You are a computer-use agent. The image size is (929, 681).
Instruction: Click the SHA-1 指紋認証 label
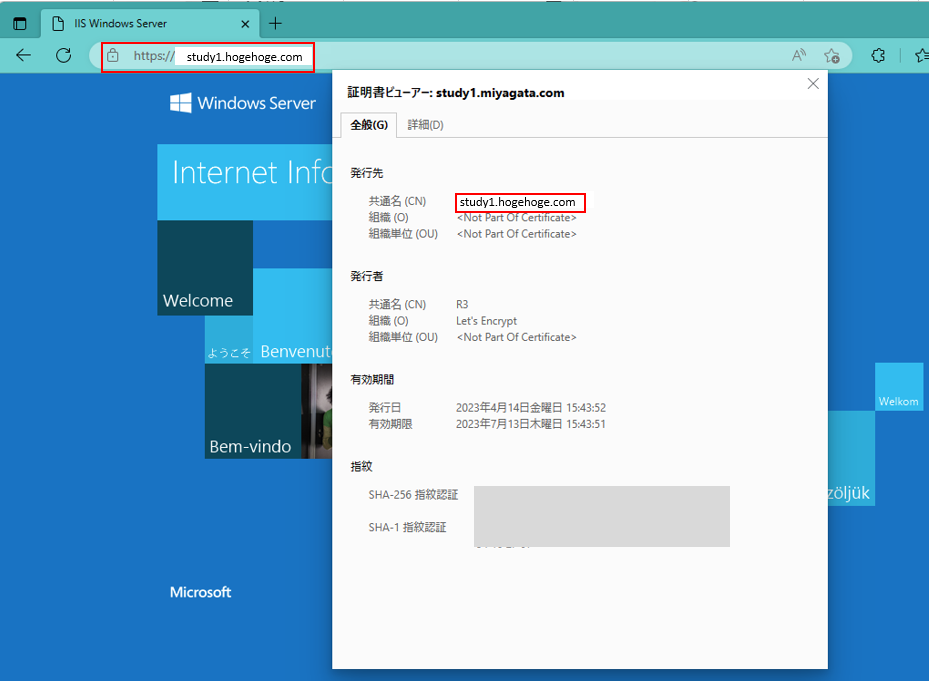(x=407, y=527)
